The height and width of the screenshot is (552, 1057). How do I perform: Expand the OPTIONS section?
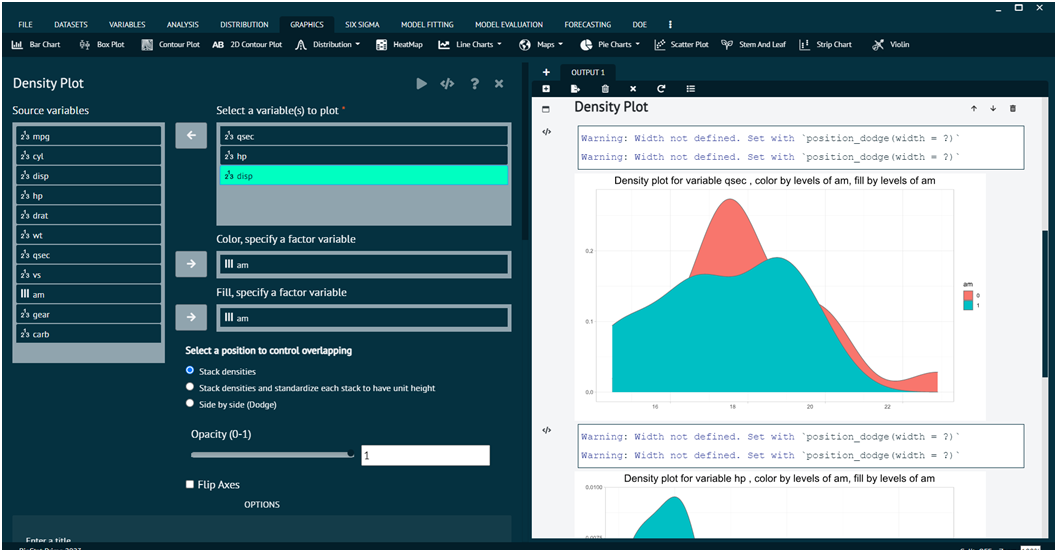[262, 504]
